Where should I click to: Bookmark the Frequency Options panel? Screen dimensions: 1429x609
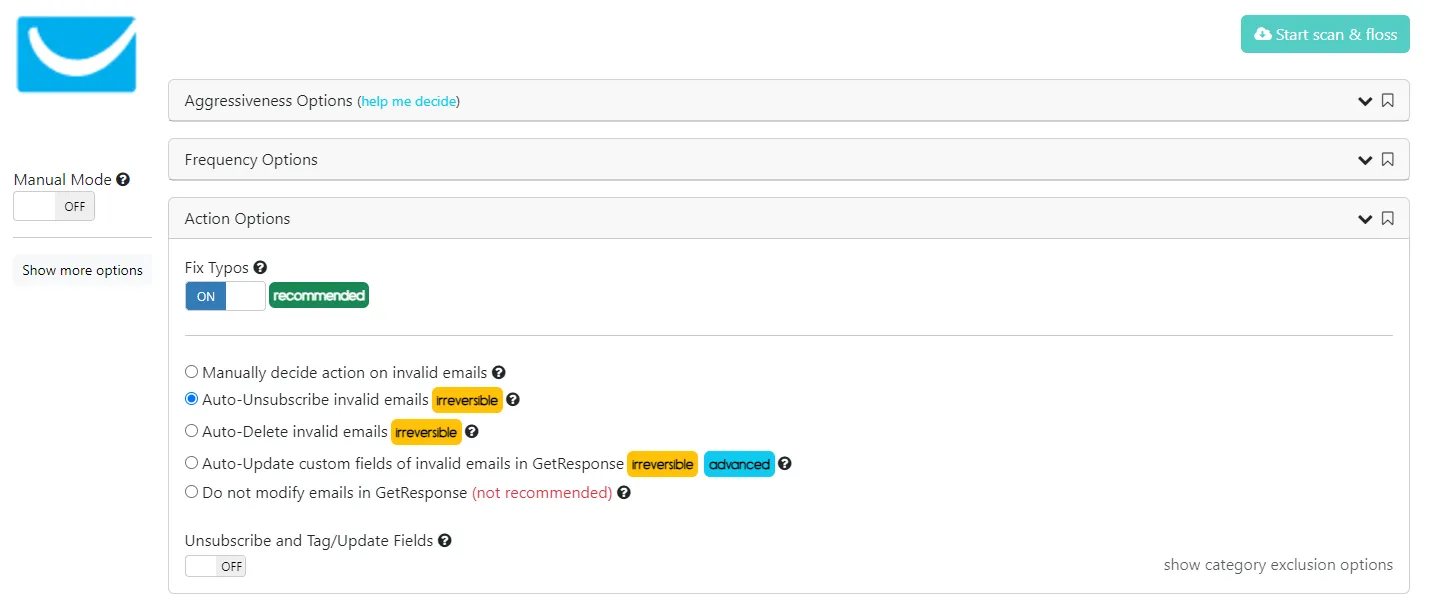(1387, 160)
